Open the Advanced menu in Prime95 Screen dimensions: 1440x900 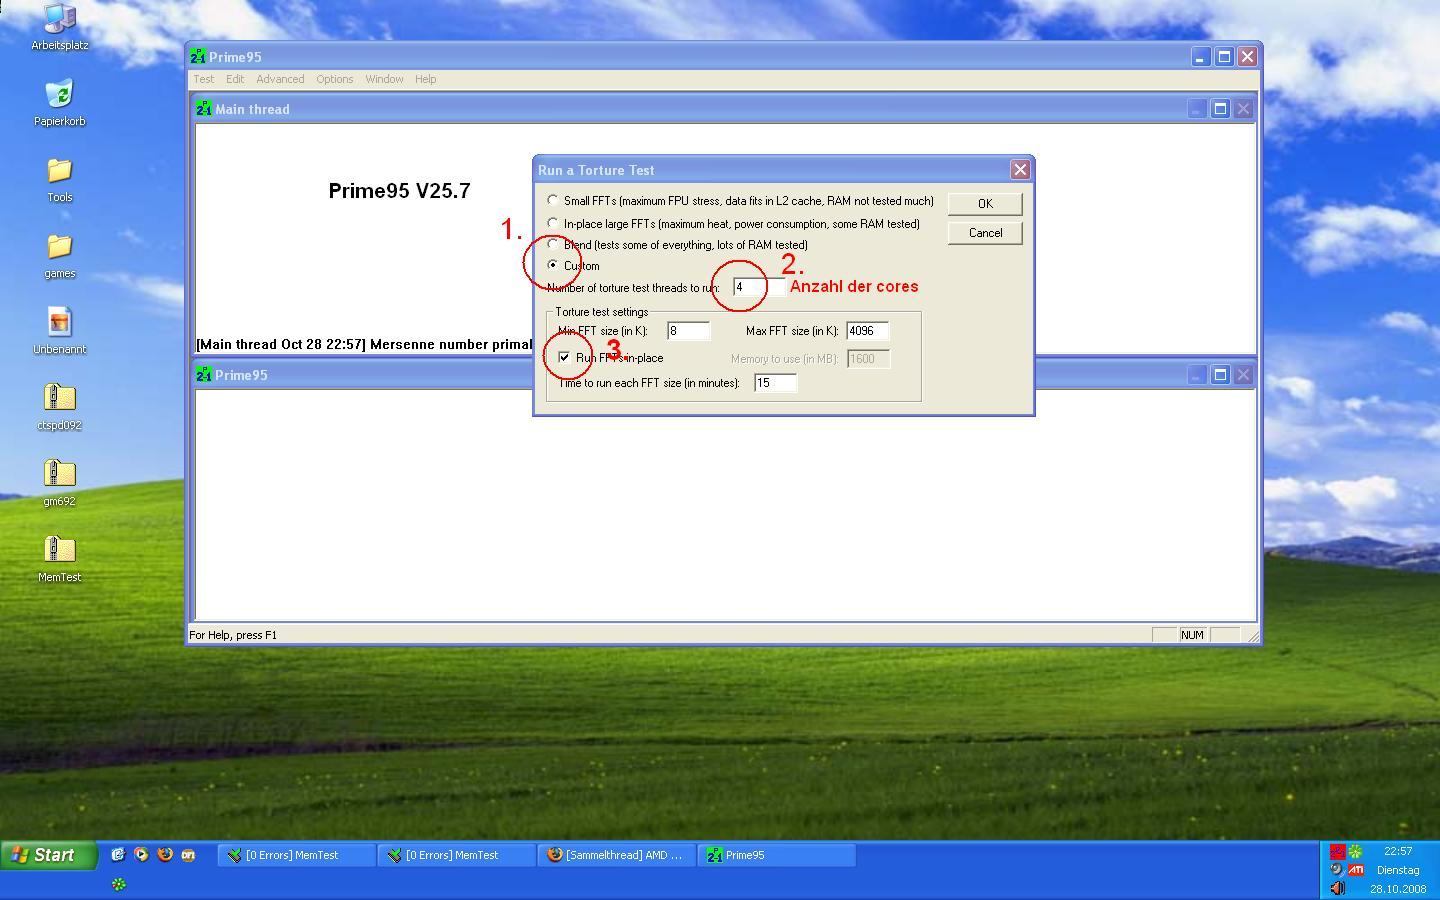point(280,79)
